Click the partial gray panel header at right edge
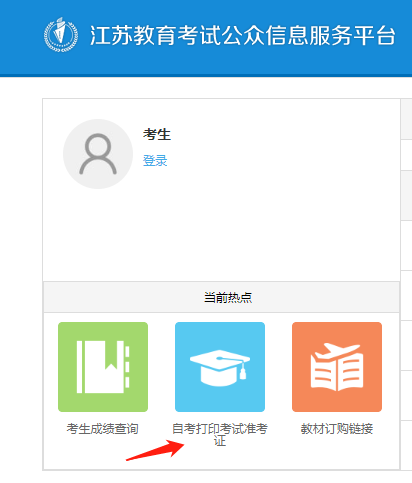Viewport: 412px width, 483px height. [x=406, y=119]
